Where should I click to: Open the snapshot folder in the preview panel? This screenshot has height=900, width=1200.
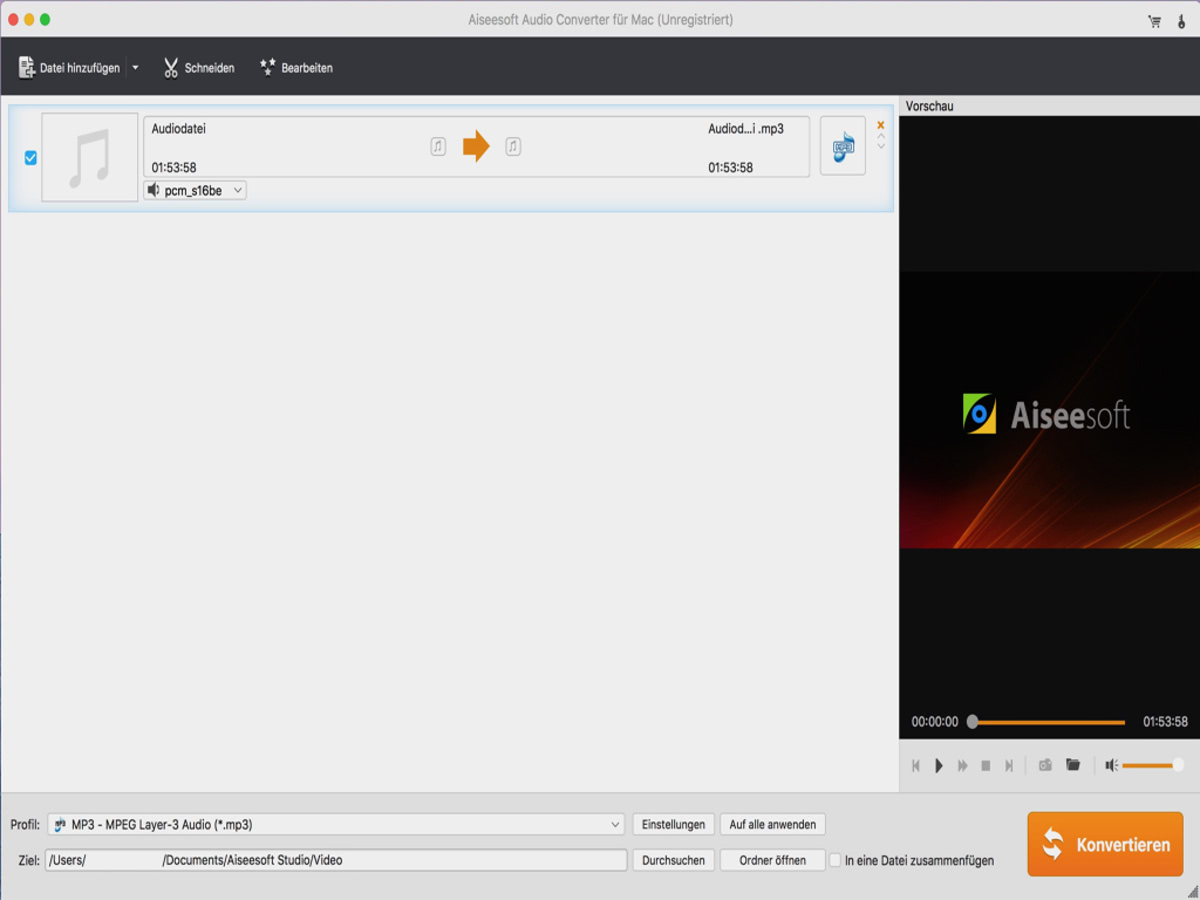(x=1072, y=765)
